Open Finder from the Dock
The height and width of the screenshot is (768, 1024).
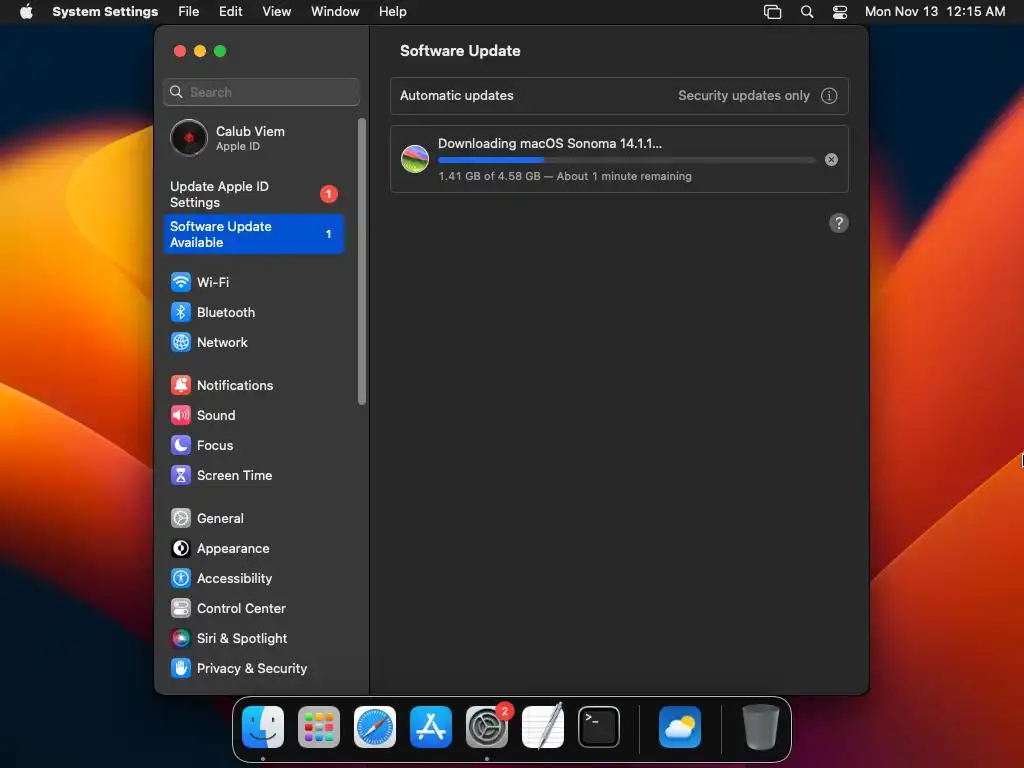click(x=263, y=727)
